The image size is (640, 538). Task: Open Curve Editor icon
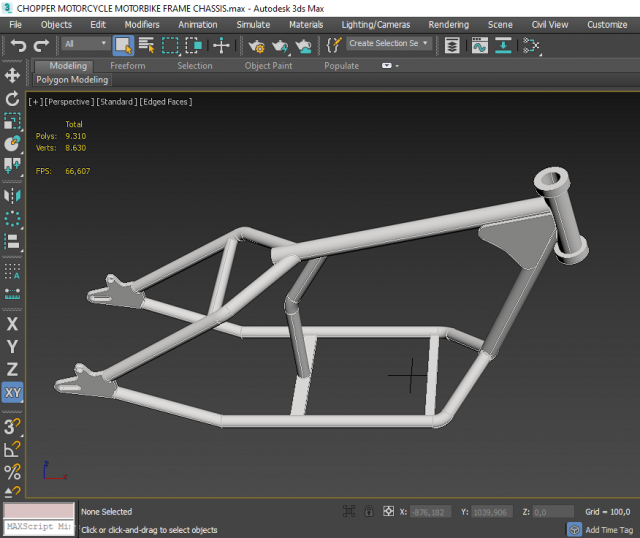point(480,45)
